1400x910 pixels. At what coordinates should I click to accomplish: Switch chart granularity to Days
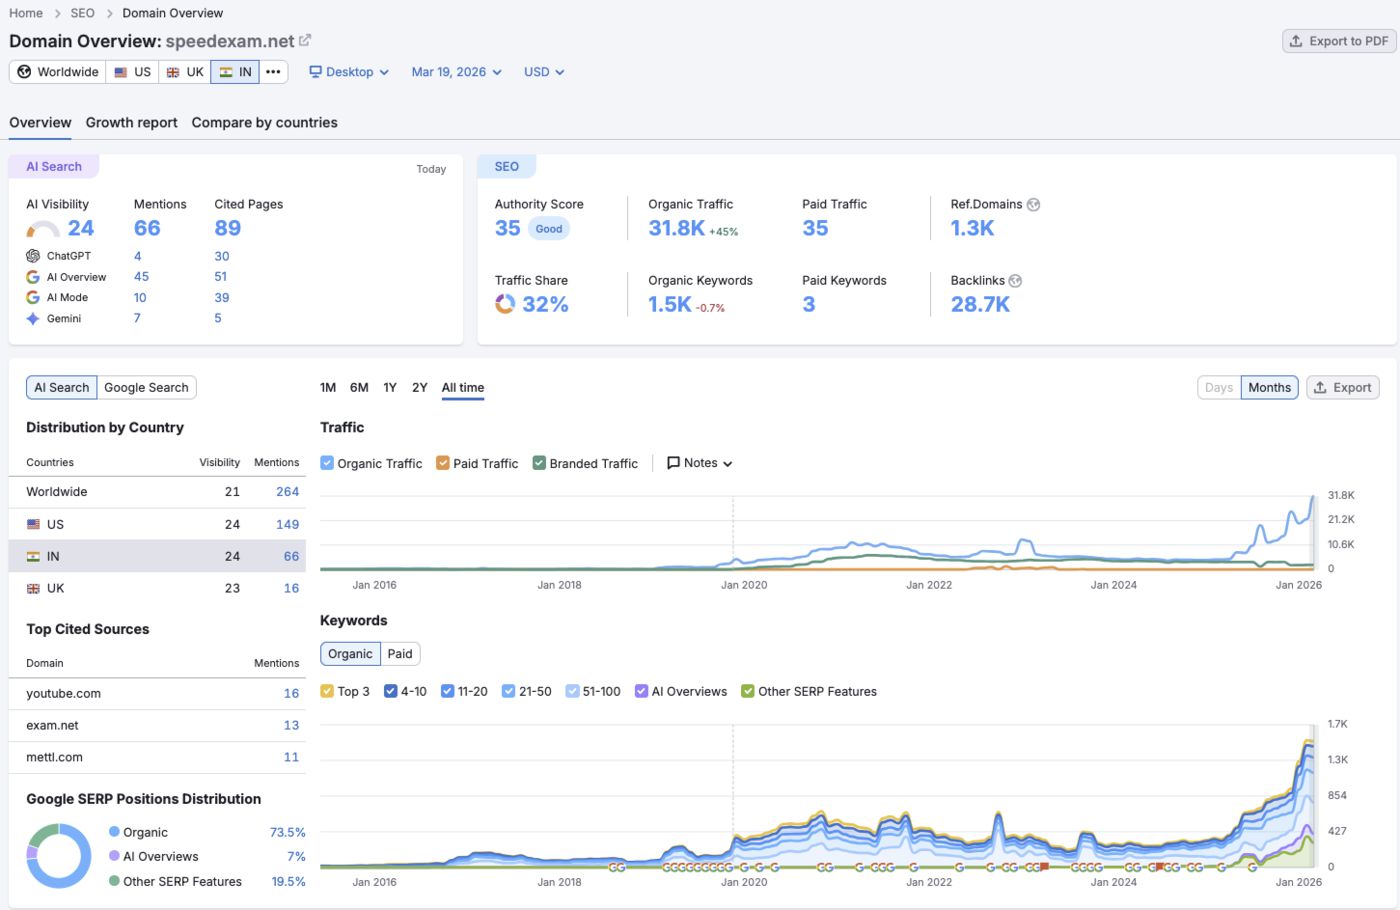[1219, 388]
